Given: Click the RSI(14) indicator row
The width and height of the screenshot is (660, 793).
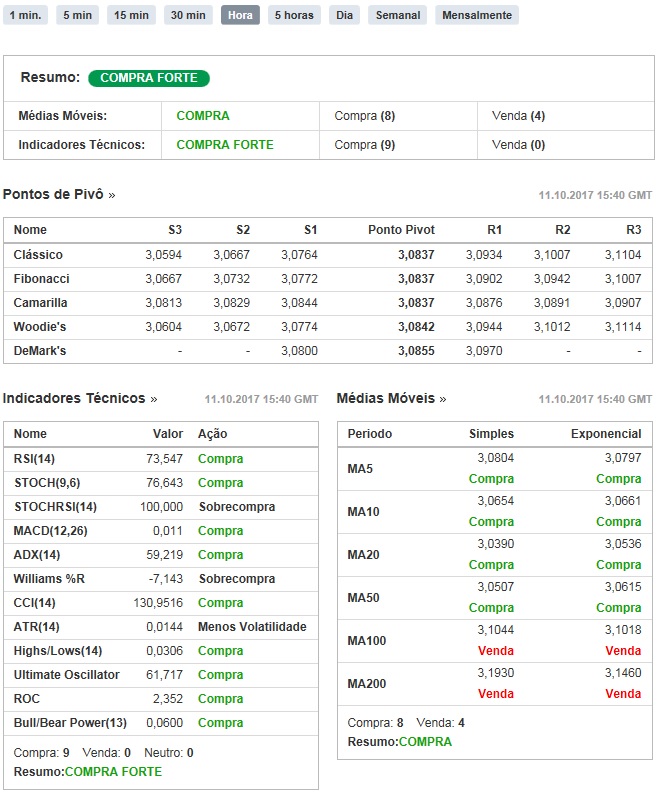Looking at the screenshot, I should (161, 459).
